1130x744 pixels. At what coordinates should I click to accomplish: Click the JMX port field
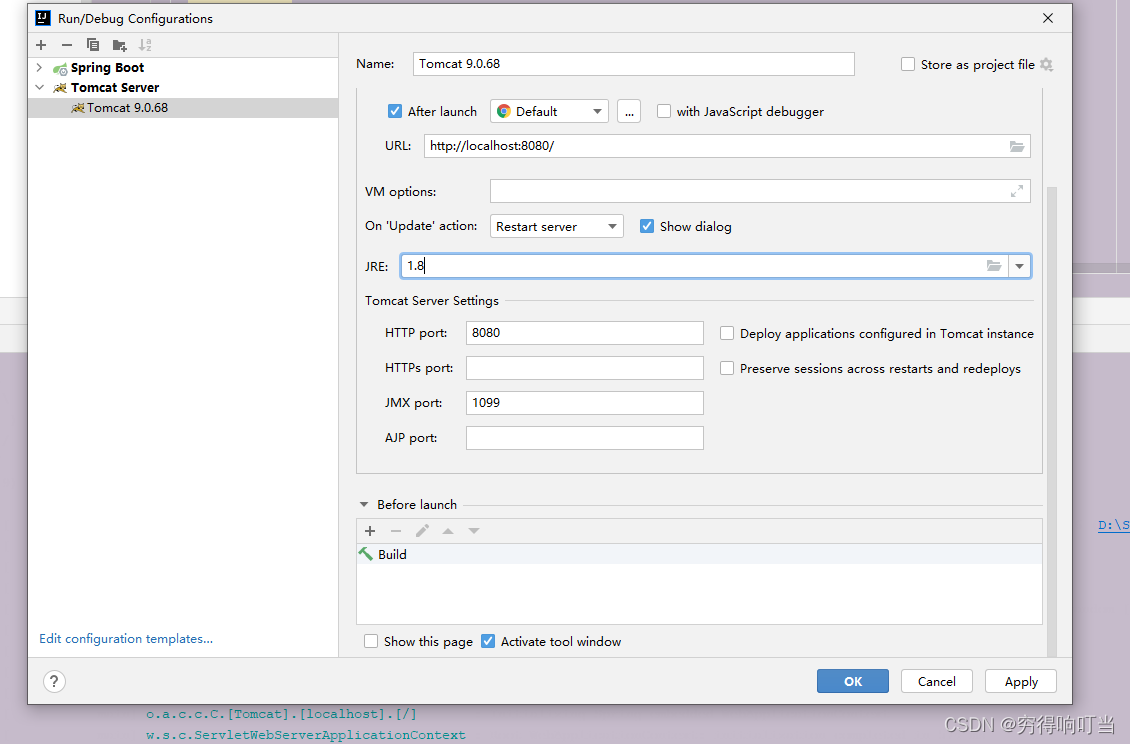coord(584,403)
